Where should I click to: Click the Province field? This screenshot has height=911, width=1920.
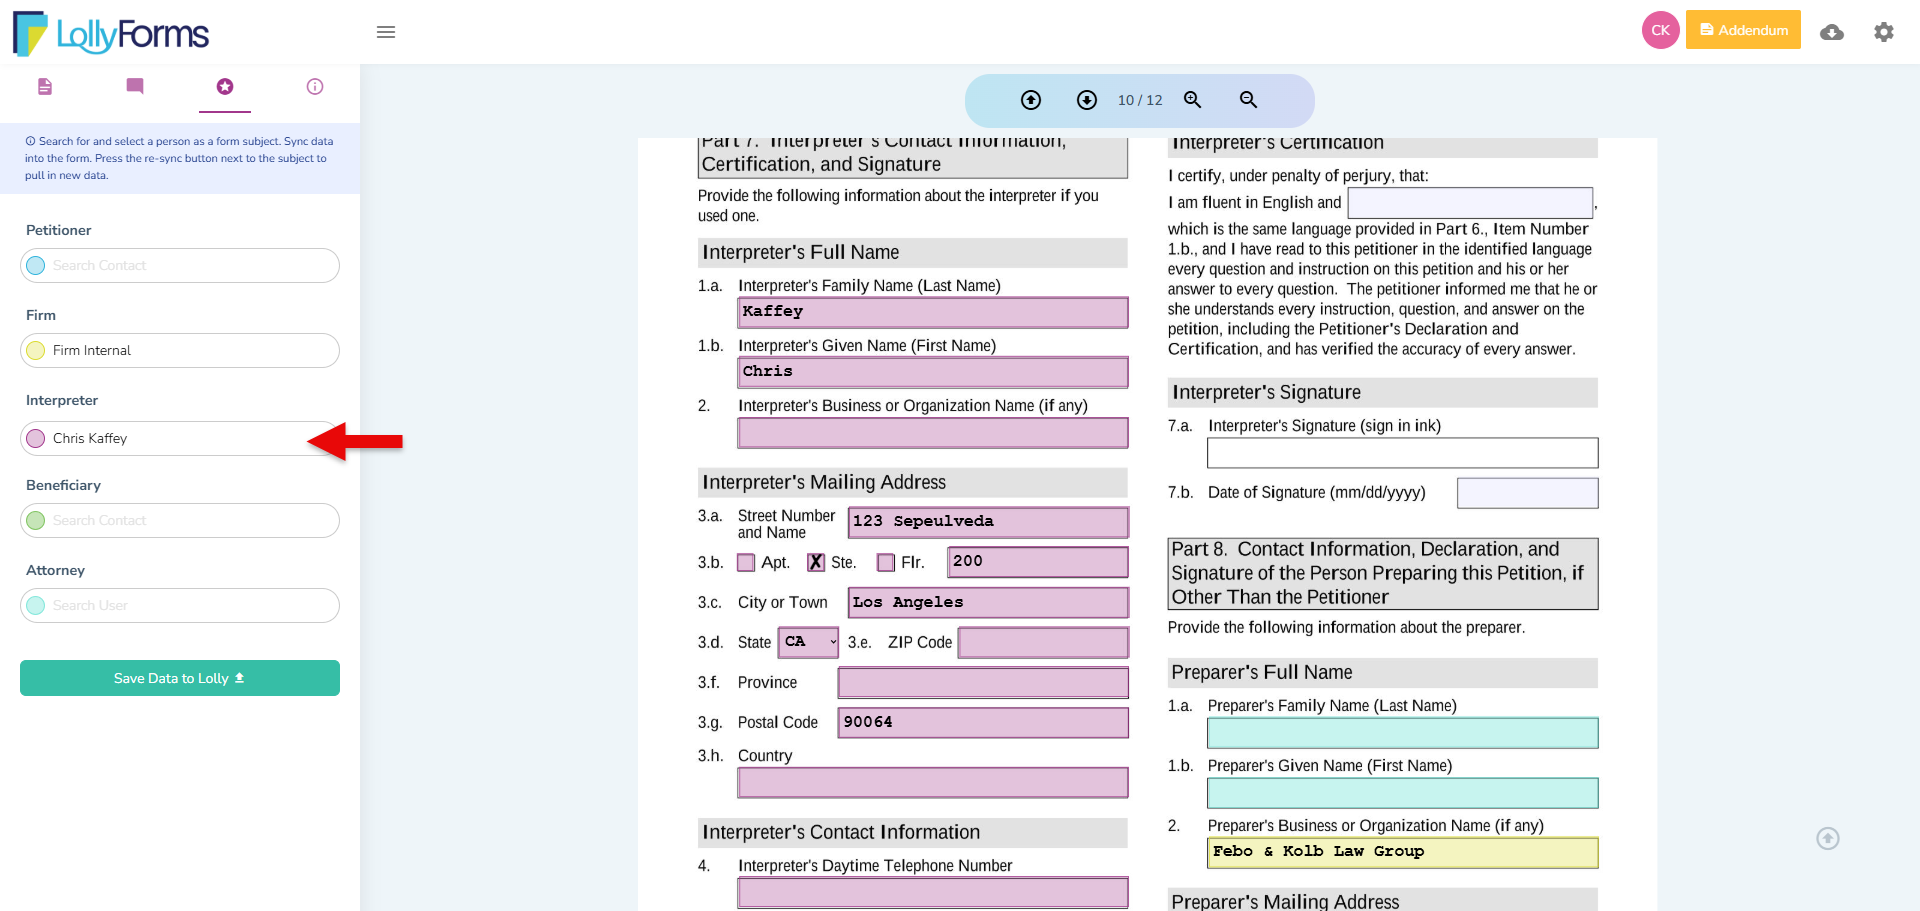click(x=983, y=682)
